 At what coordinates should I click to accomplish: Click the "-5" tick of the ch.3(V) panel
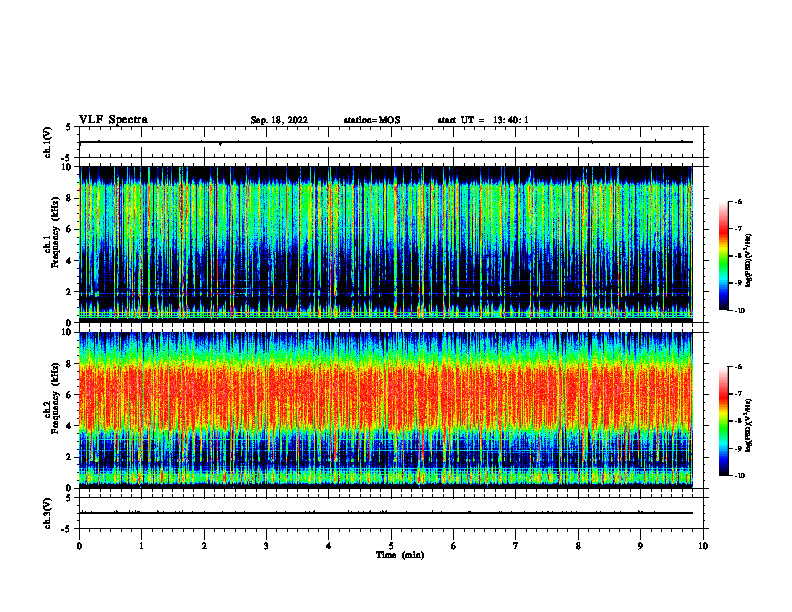tap(68, 529)
